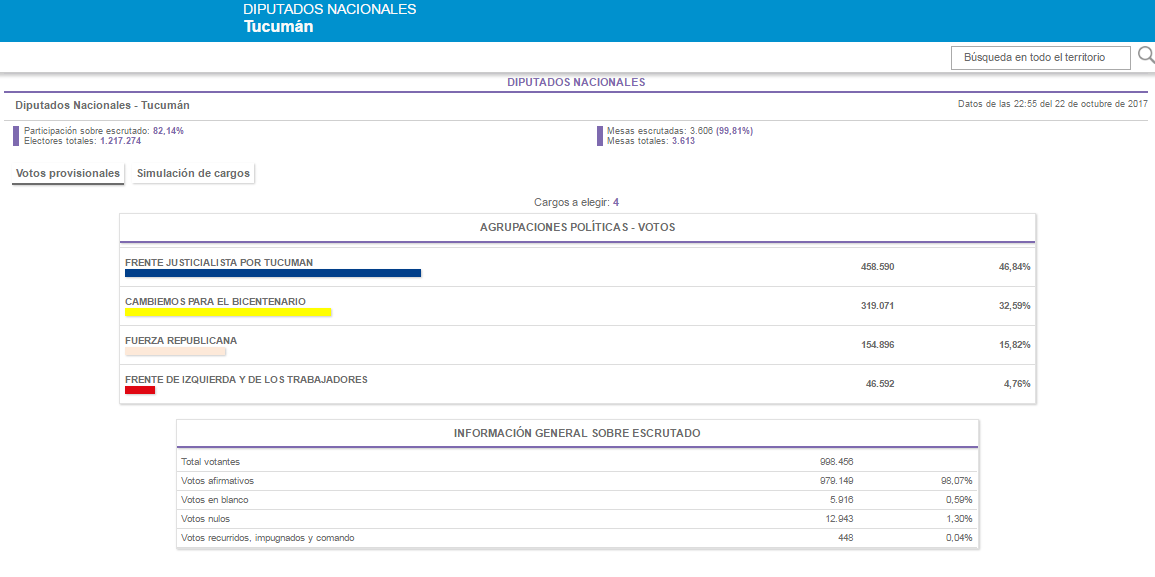Click the red Frente de Izquierda bar
1155x577 pixels.
(140, 390)
